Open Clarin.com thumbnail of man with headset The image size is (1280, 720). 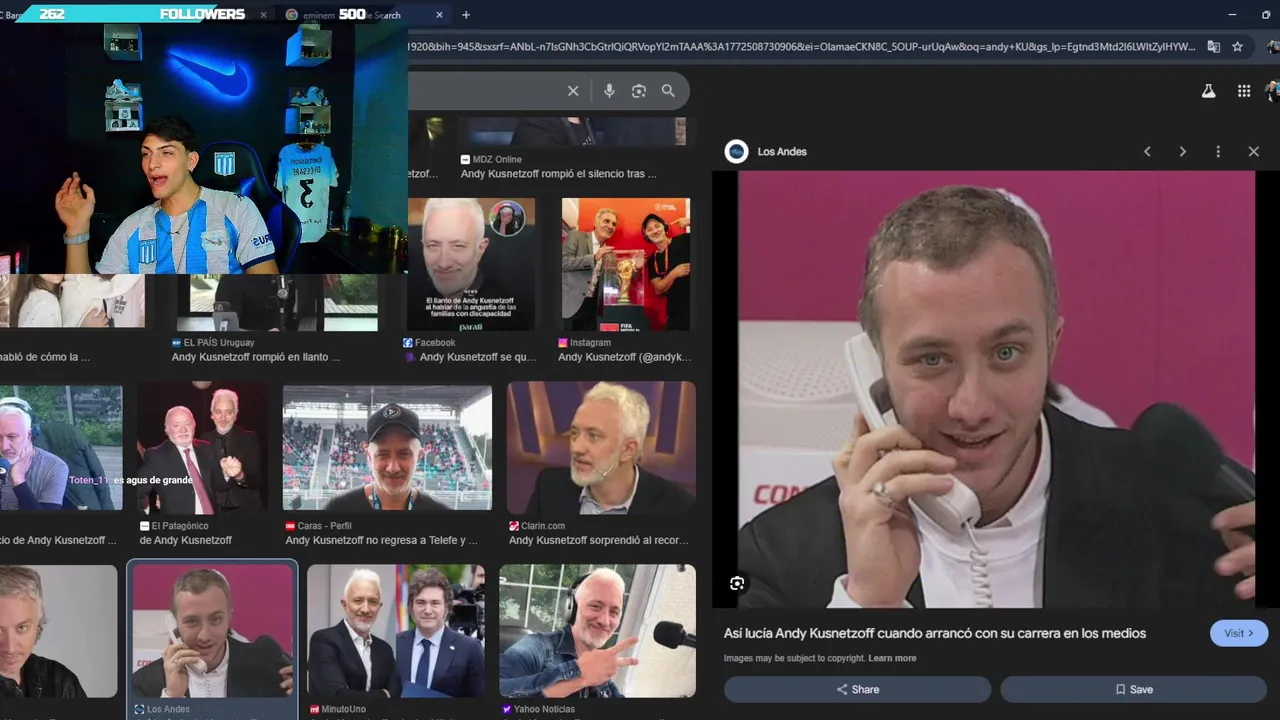[601, 447]
